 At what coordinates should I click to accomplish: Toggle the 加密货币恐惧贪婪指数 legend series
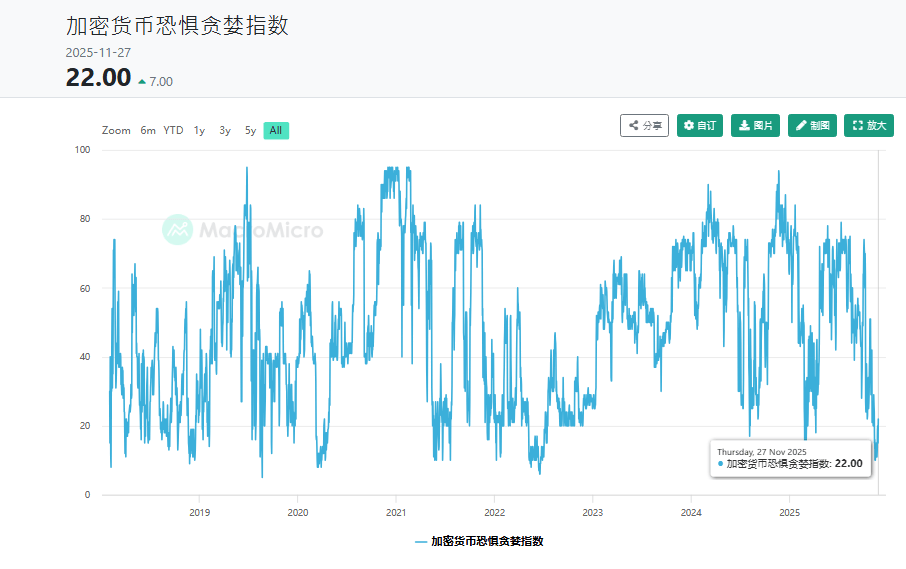click(x=479, y=541)
